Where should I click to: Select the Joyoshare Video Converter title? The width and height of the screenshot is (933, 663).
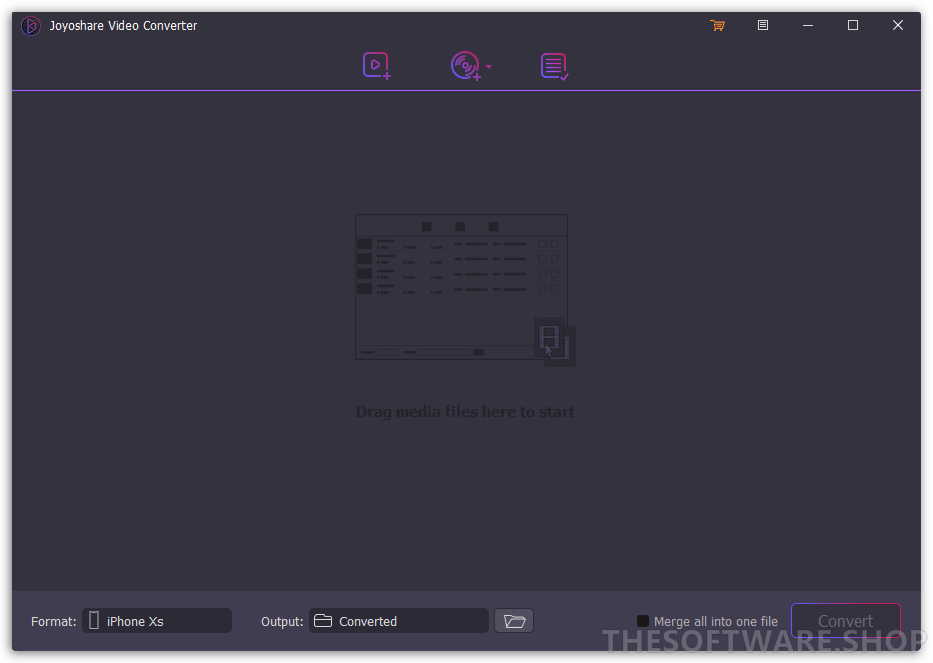123,25
